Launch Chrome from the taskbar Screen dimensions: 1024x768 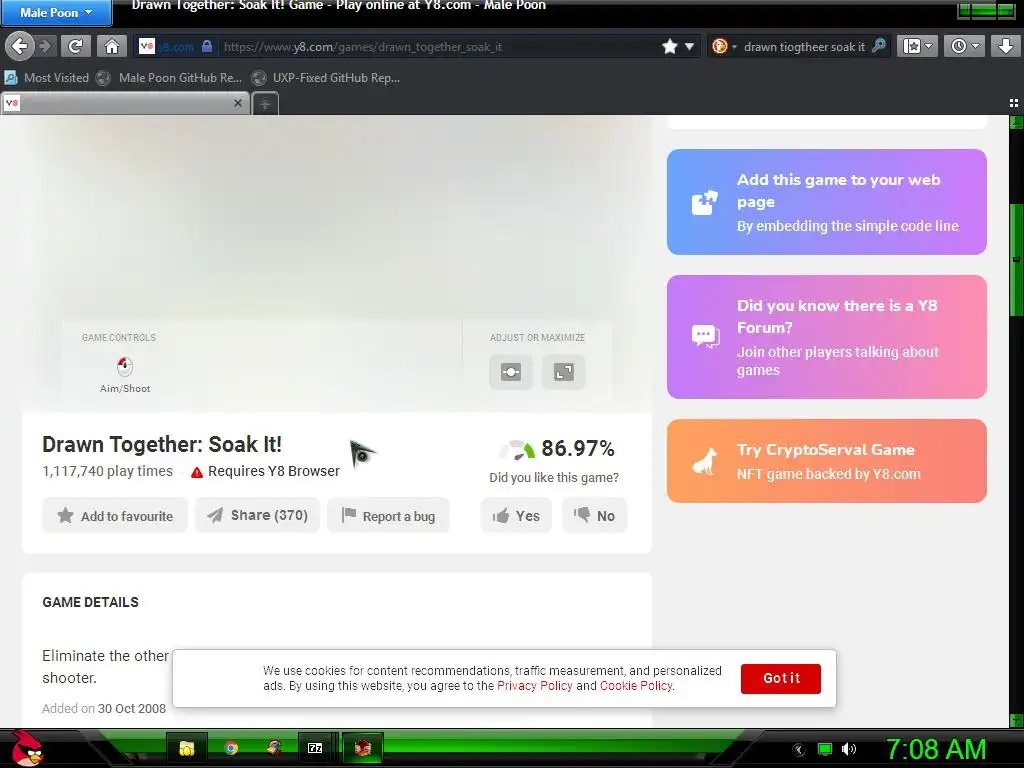(231, 748)
